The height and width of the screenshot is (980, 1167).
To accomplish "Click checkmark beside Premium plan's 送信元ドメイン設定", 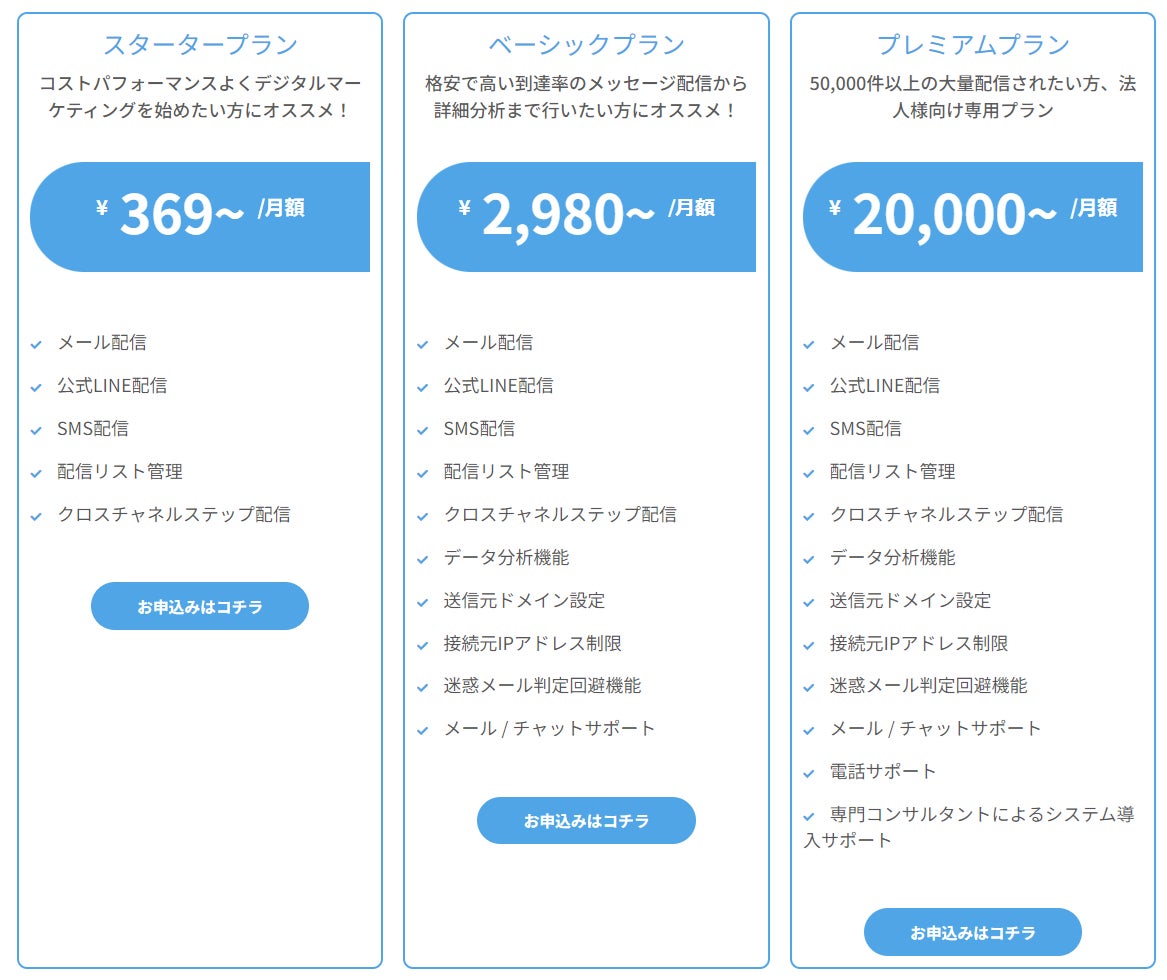I will (x=809, y=602).
